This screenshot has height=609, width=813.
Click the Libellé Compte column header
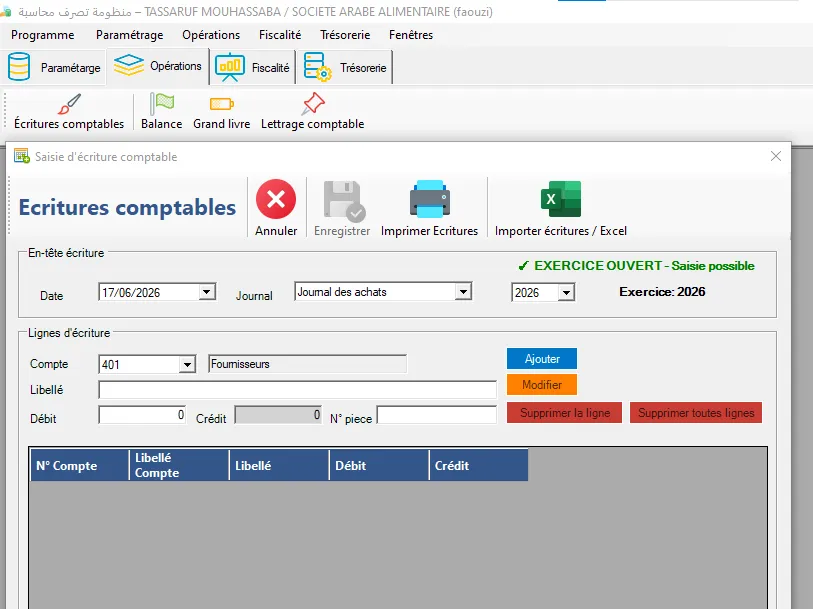[x=179, y=465]
